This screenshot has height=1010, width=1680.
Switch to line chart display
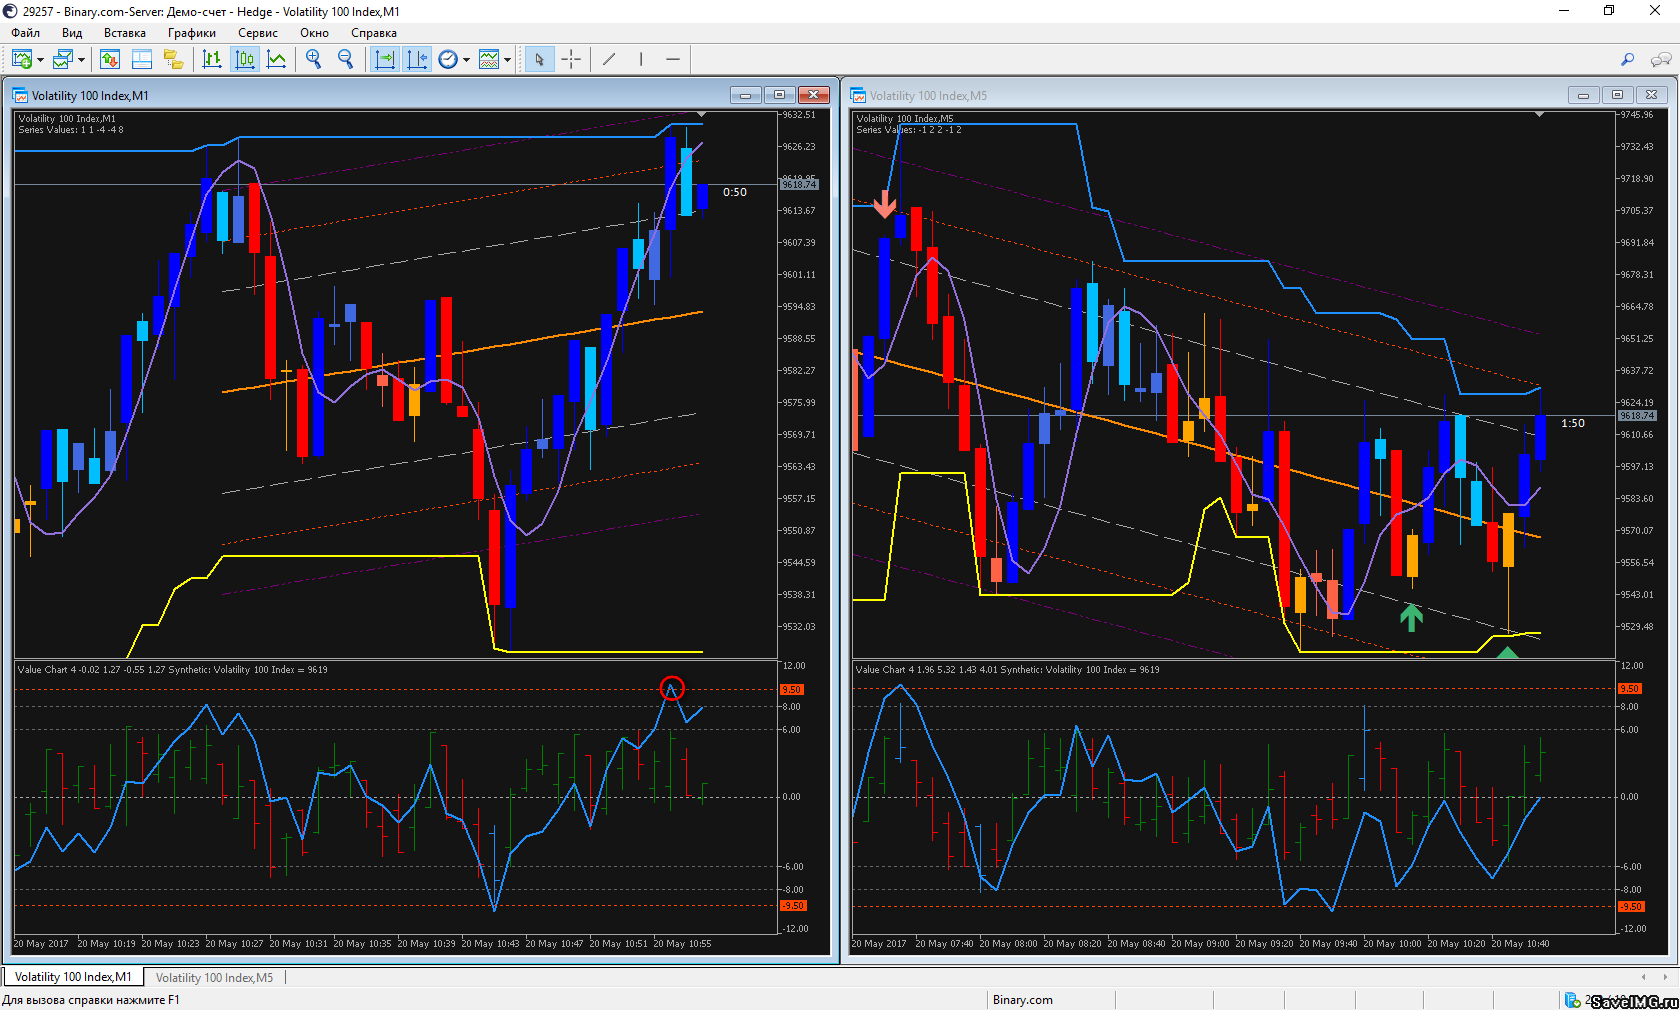(277, 60)
